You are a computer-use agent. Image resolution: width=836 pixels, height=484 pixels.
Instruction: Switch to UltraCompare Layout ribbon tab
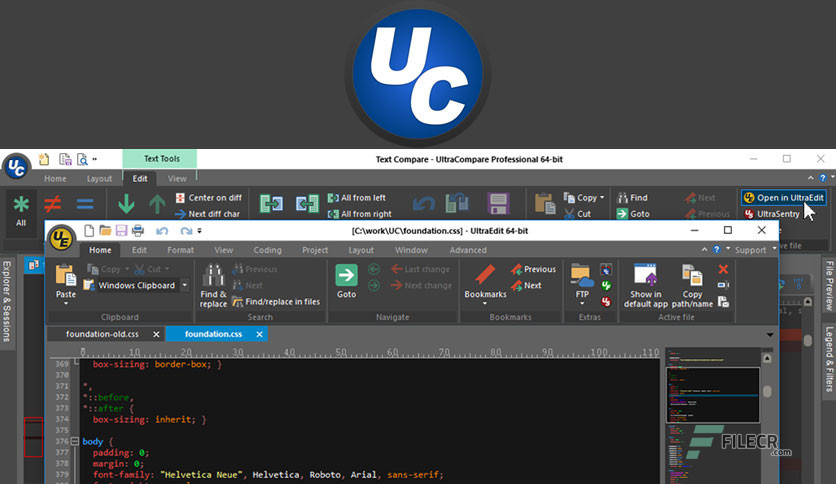(x=99, y=179)
